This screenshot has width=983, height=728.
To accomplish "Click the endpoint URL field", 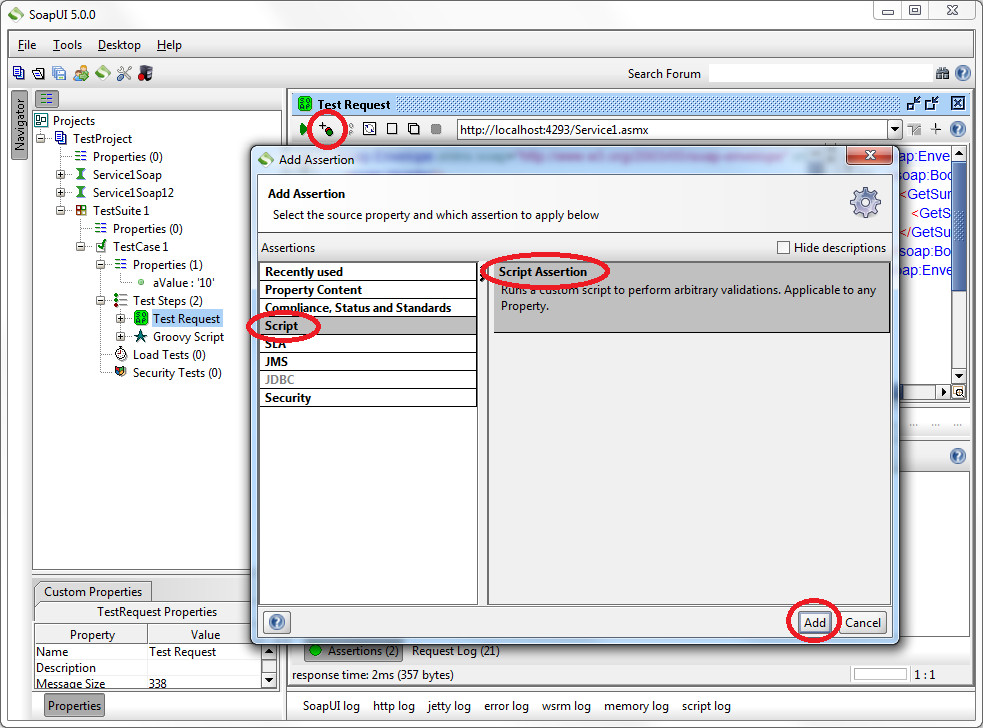I will point(672,130).
